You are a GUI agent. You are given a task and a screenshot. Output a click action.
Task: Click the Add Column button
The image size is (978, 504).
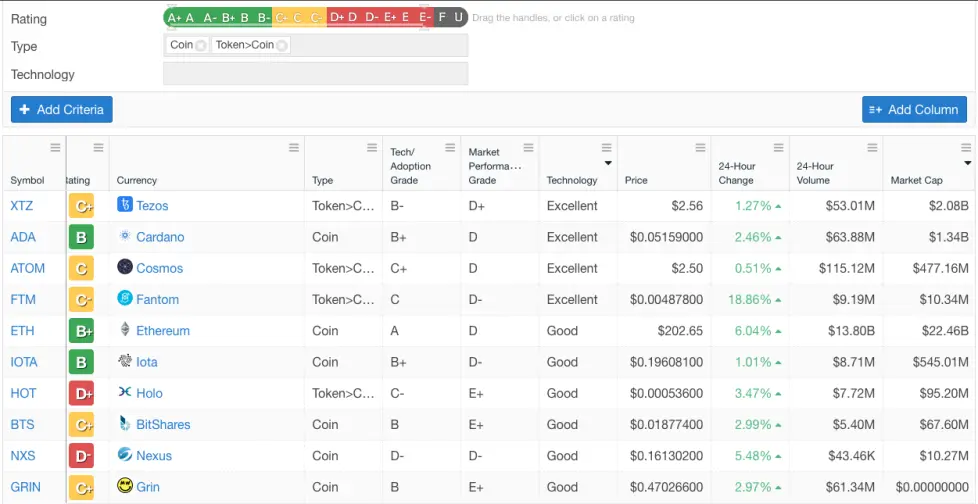click(x=914, y=109)
